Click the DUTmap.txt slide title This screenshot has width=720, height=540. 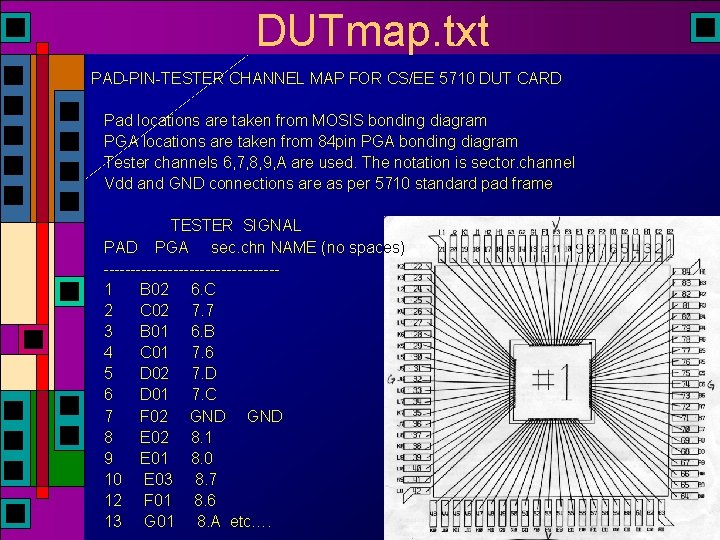point(372,31)
